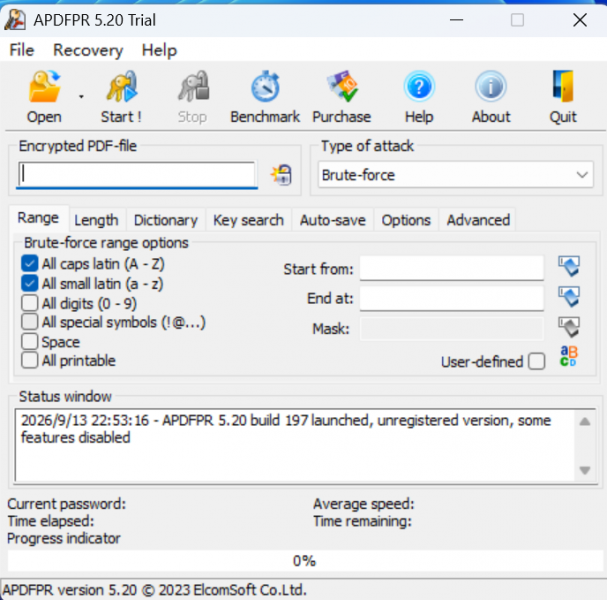
Task: Check the Space checkbox
Action: point(30,342)
